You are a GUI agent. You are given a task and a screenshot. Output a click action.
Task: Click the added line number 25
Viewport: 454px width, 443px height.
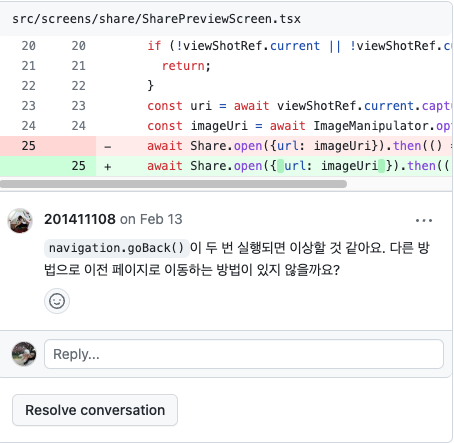[79, 166]
